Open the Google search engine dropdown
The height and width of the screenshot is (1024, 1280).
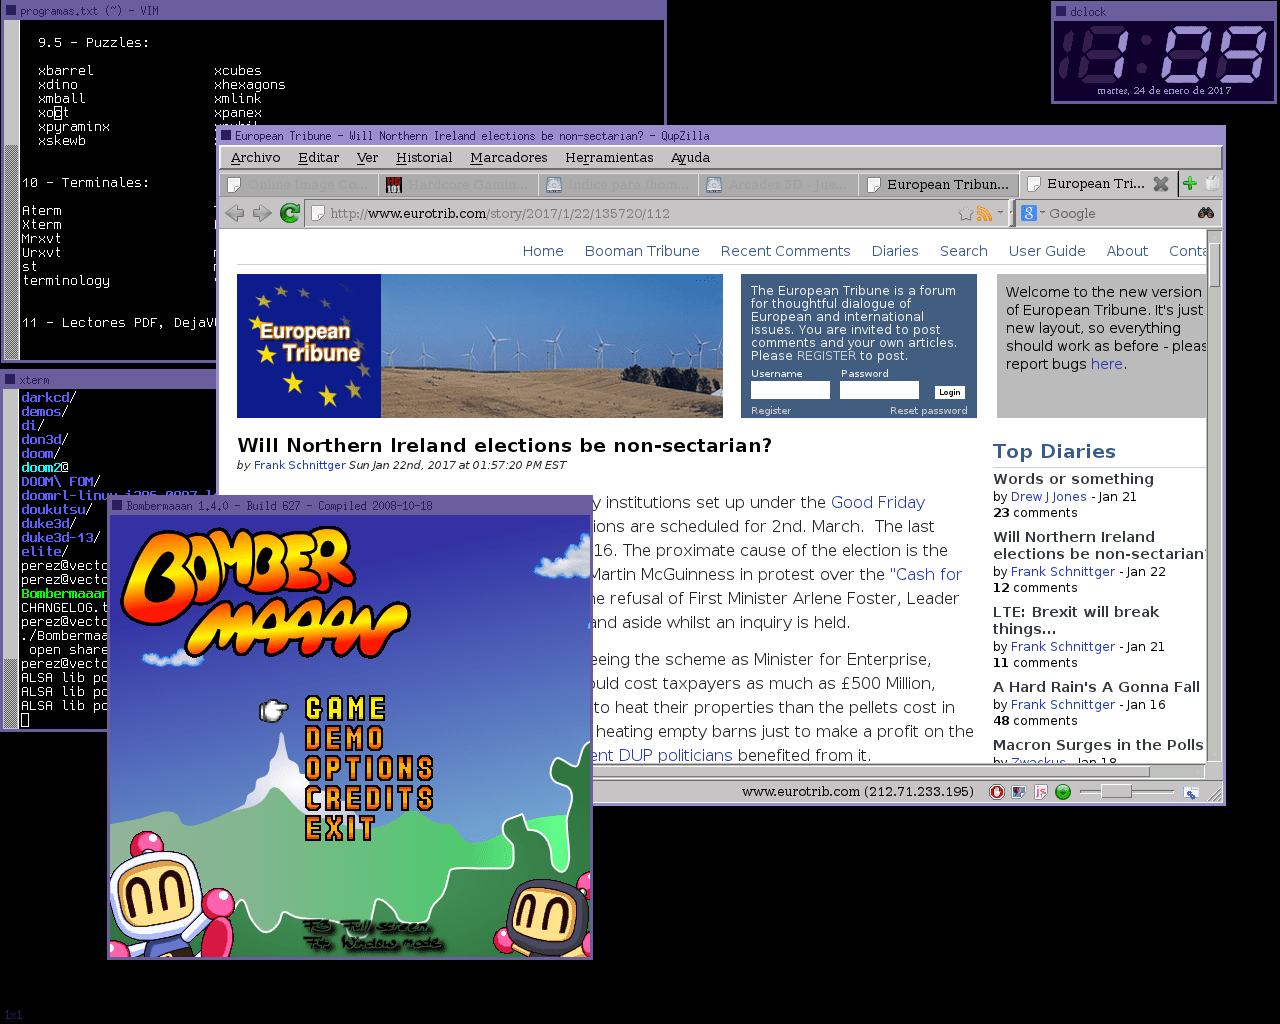(x=1032, y=213)
